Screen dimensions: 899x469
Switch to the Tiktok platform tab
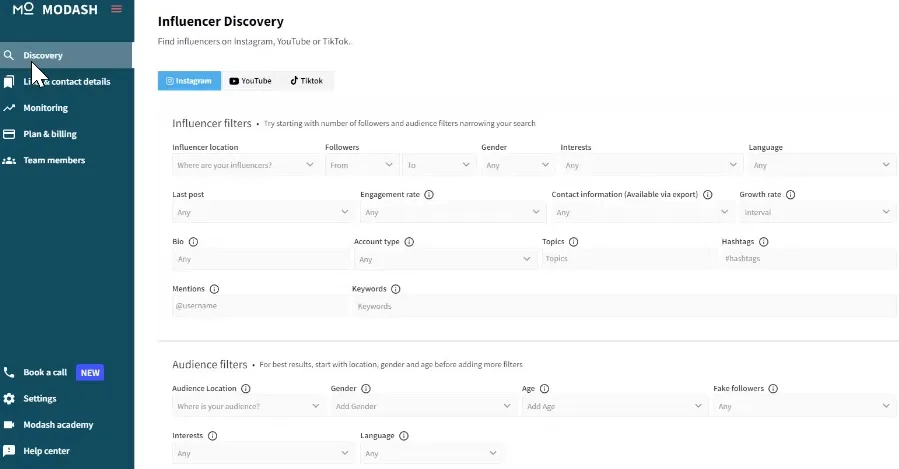[x=307, y=81]
